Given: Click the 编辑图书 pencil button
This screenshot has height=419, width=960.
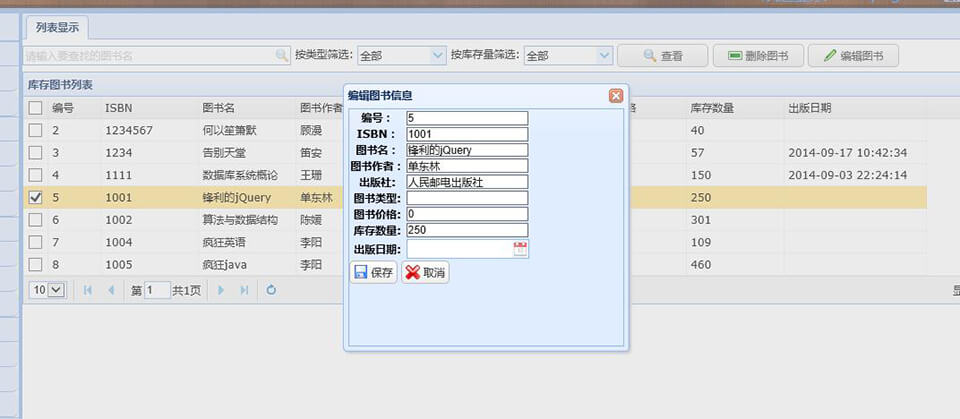Looking at the screenshot, I should pos(853,56).
